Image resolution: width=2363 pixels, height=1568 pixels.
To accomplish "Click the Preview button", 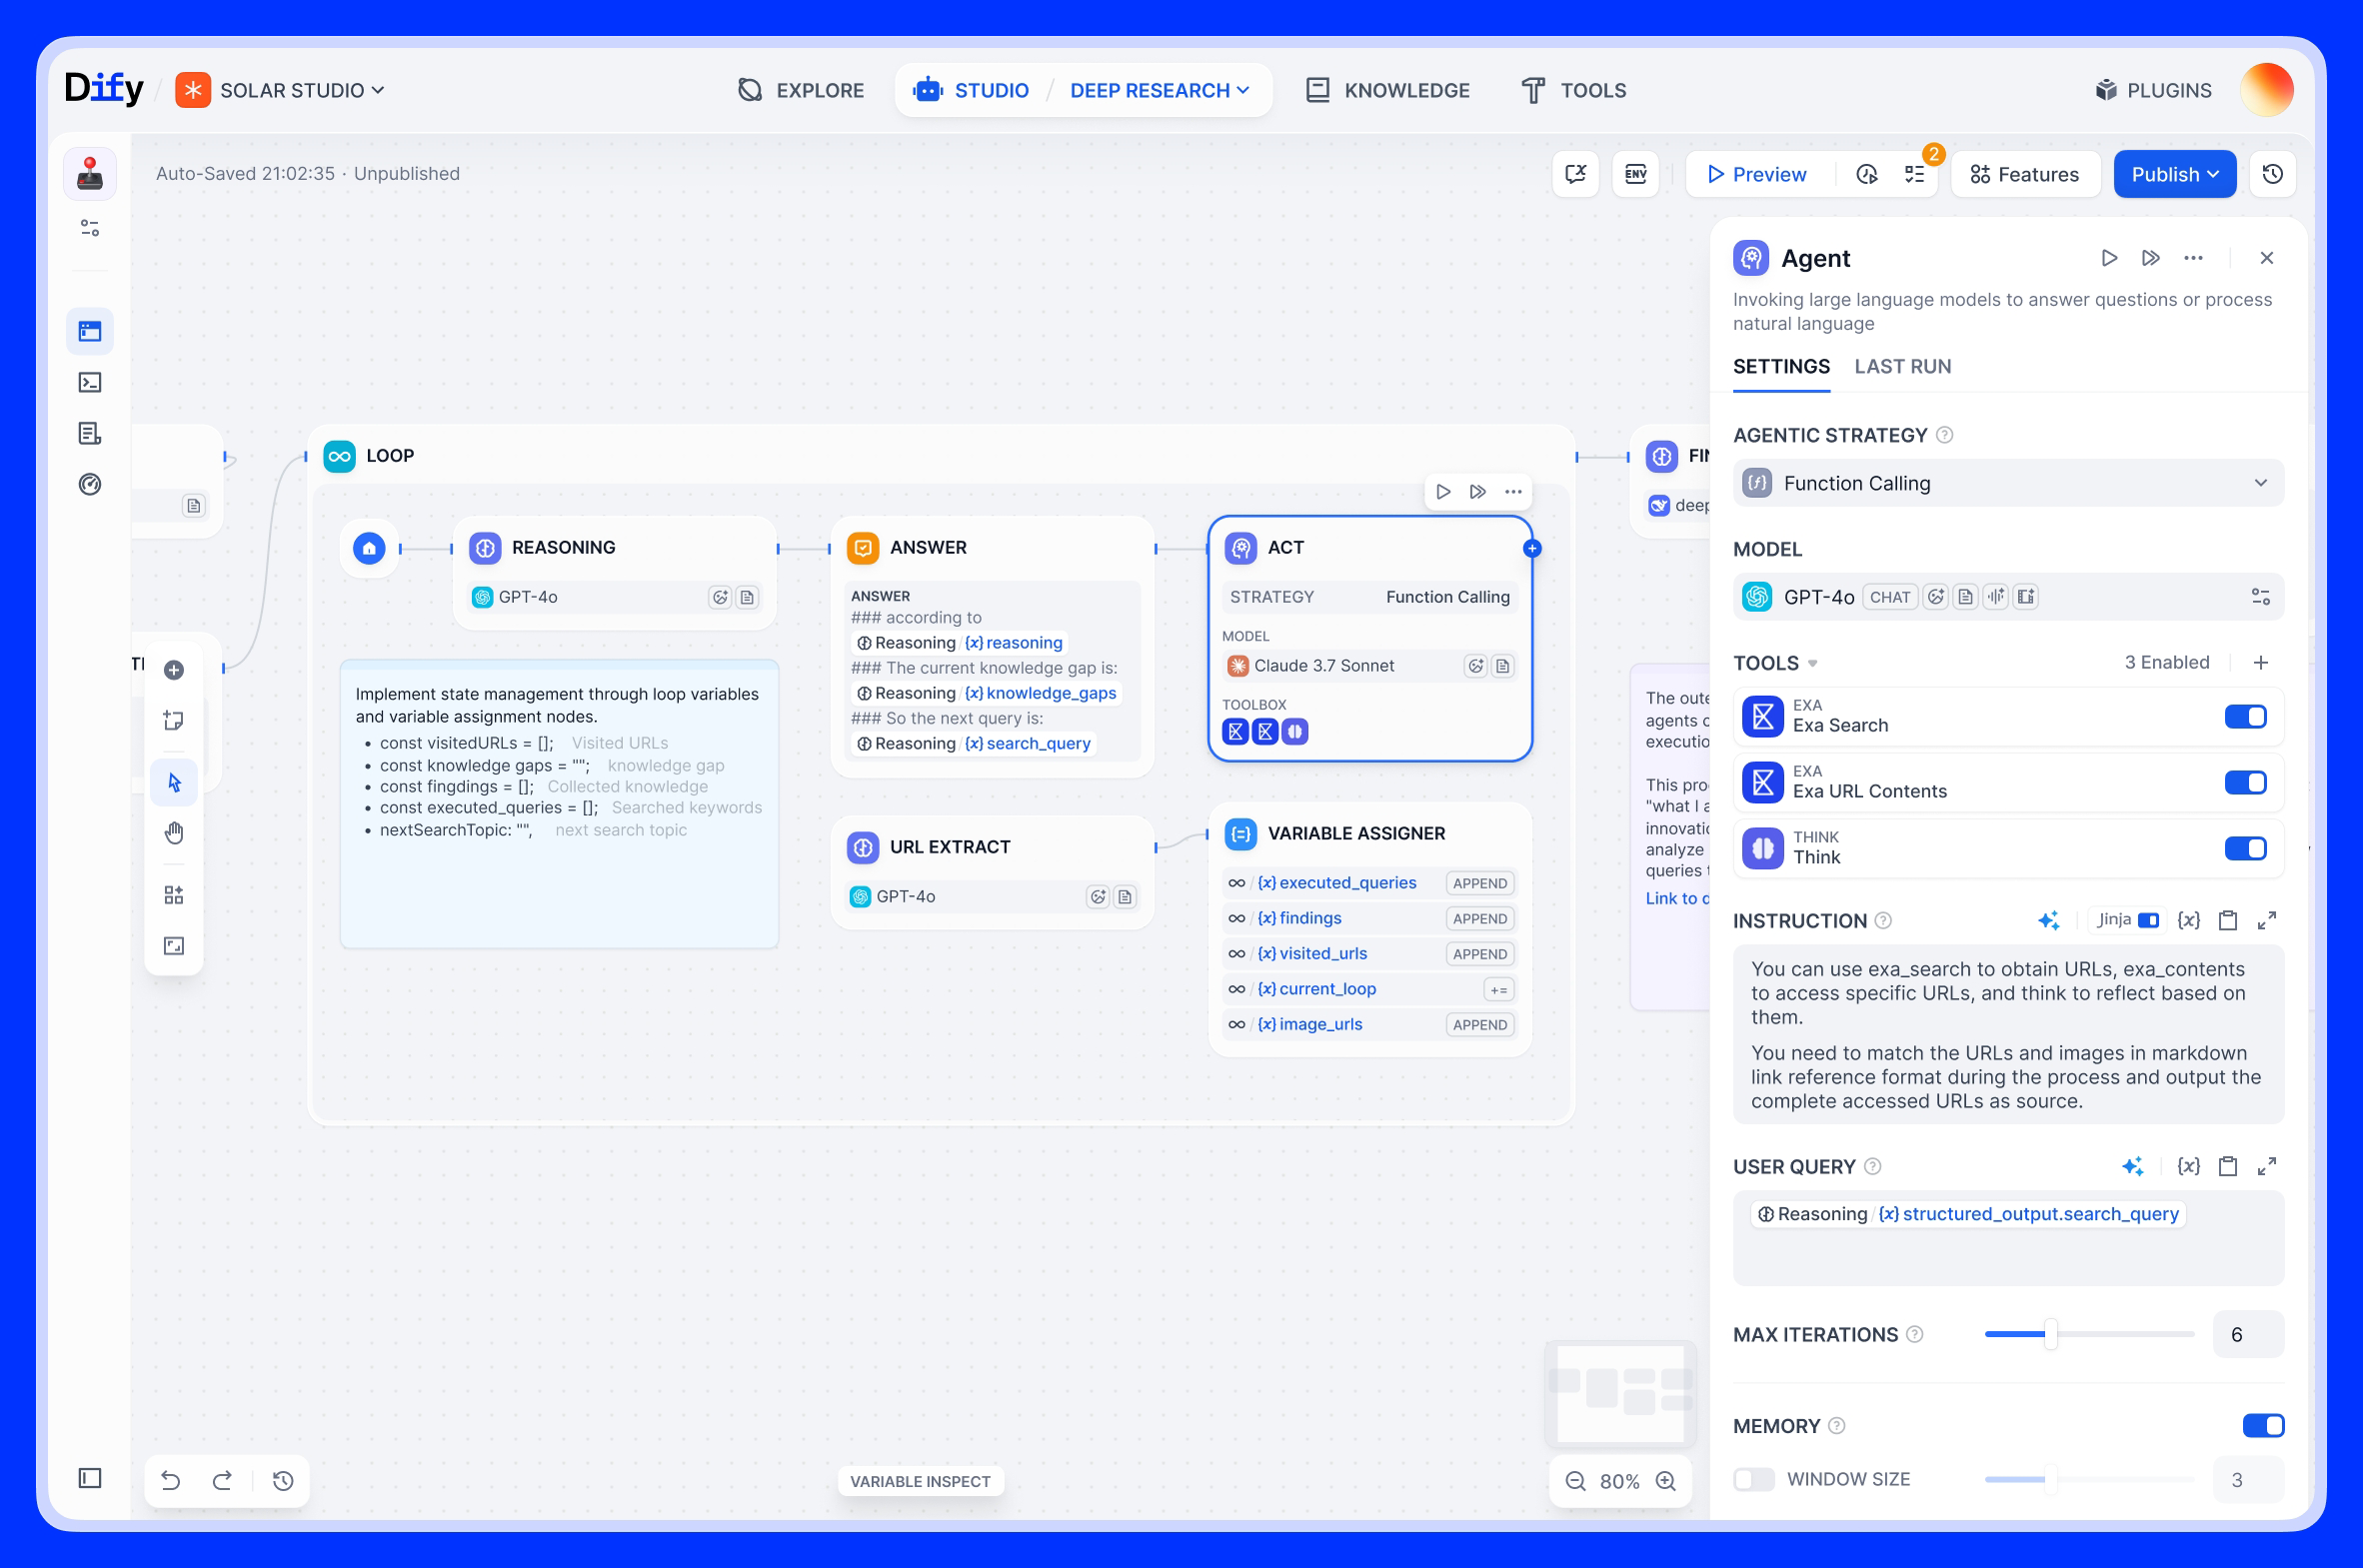I will 1757,173.
